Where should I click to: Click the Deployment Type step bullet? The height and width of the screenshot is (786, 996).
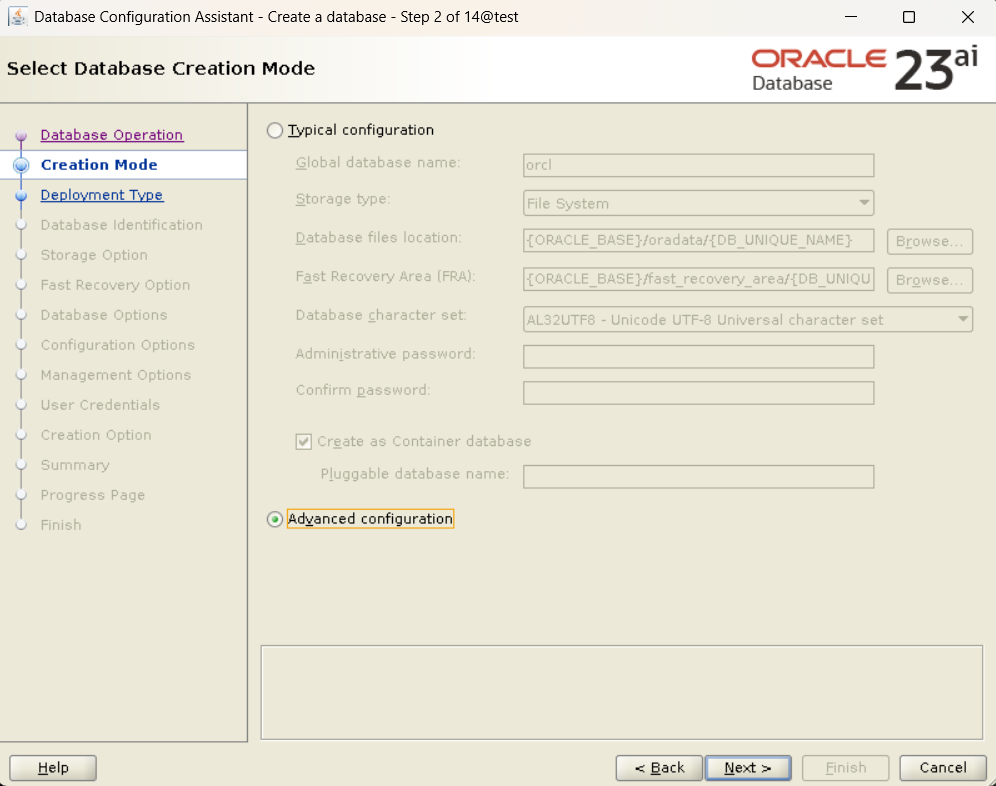click(x=21, y=195)
